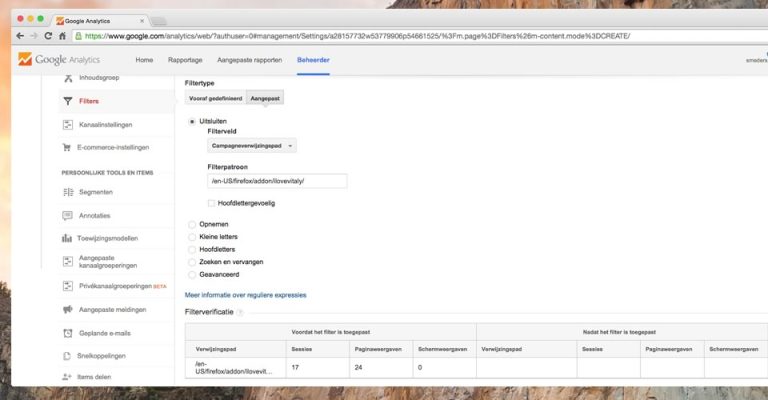Viewport: 768px width, 400px height.
Task: Select the Opnemen radio button
Action: tap(192, 224)
